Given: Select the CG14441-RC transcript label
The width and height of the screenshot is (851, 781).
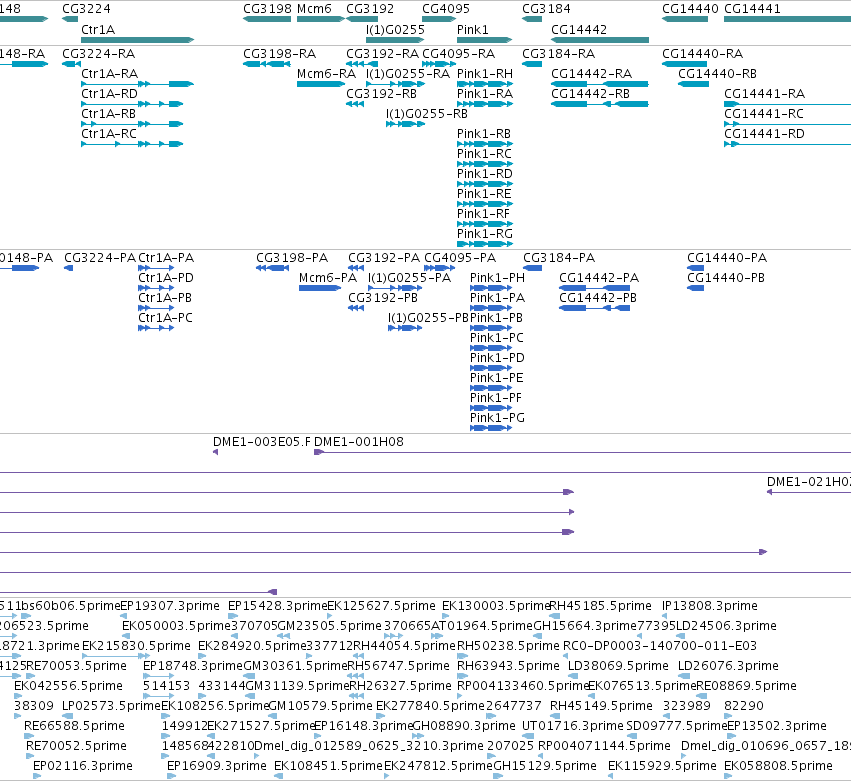Looking at the screenshot, I should tap(764, 114).
